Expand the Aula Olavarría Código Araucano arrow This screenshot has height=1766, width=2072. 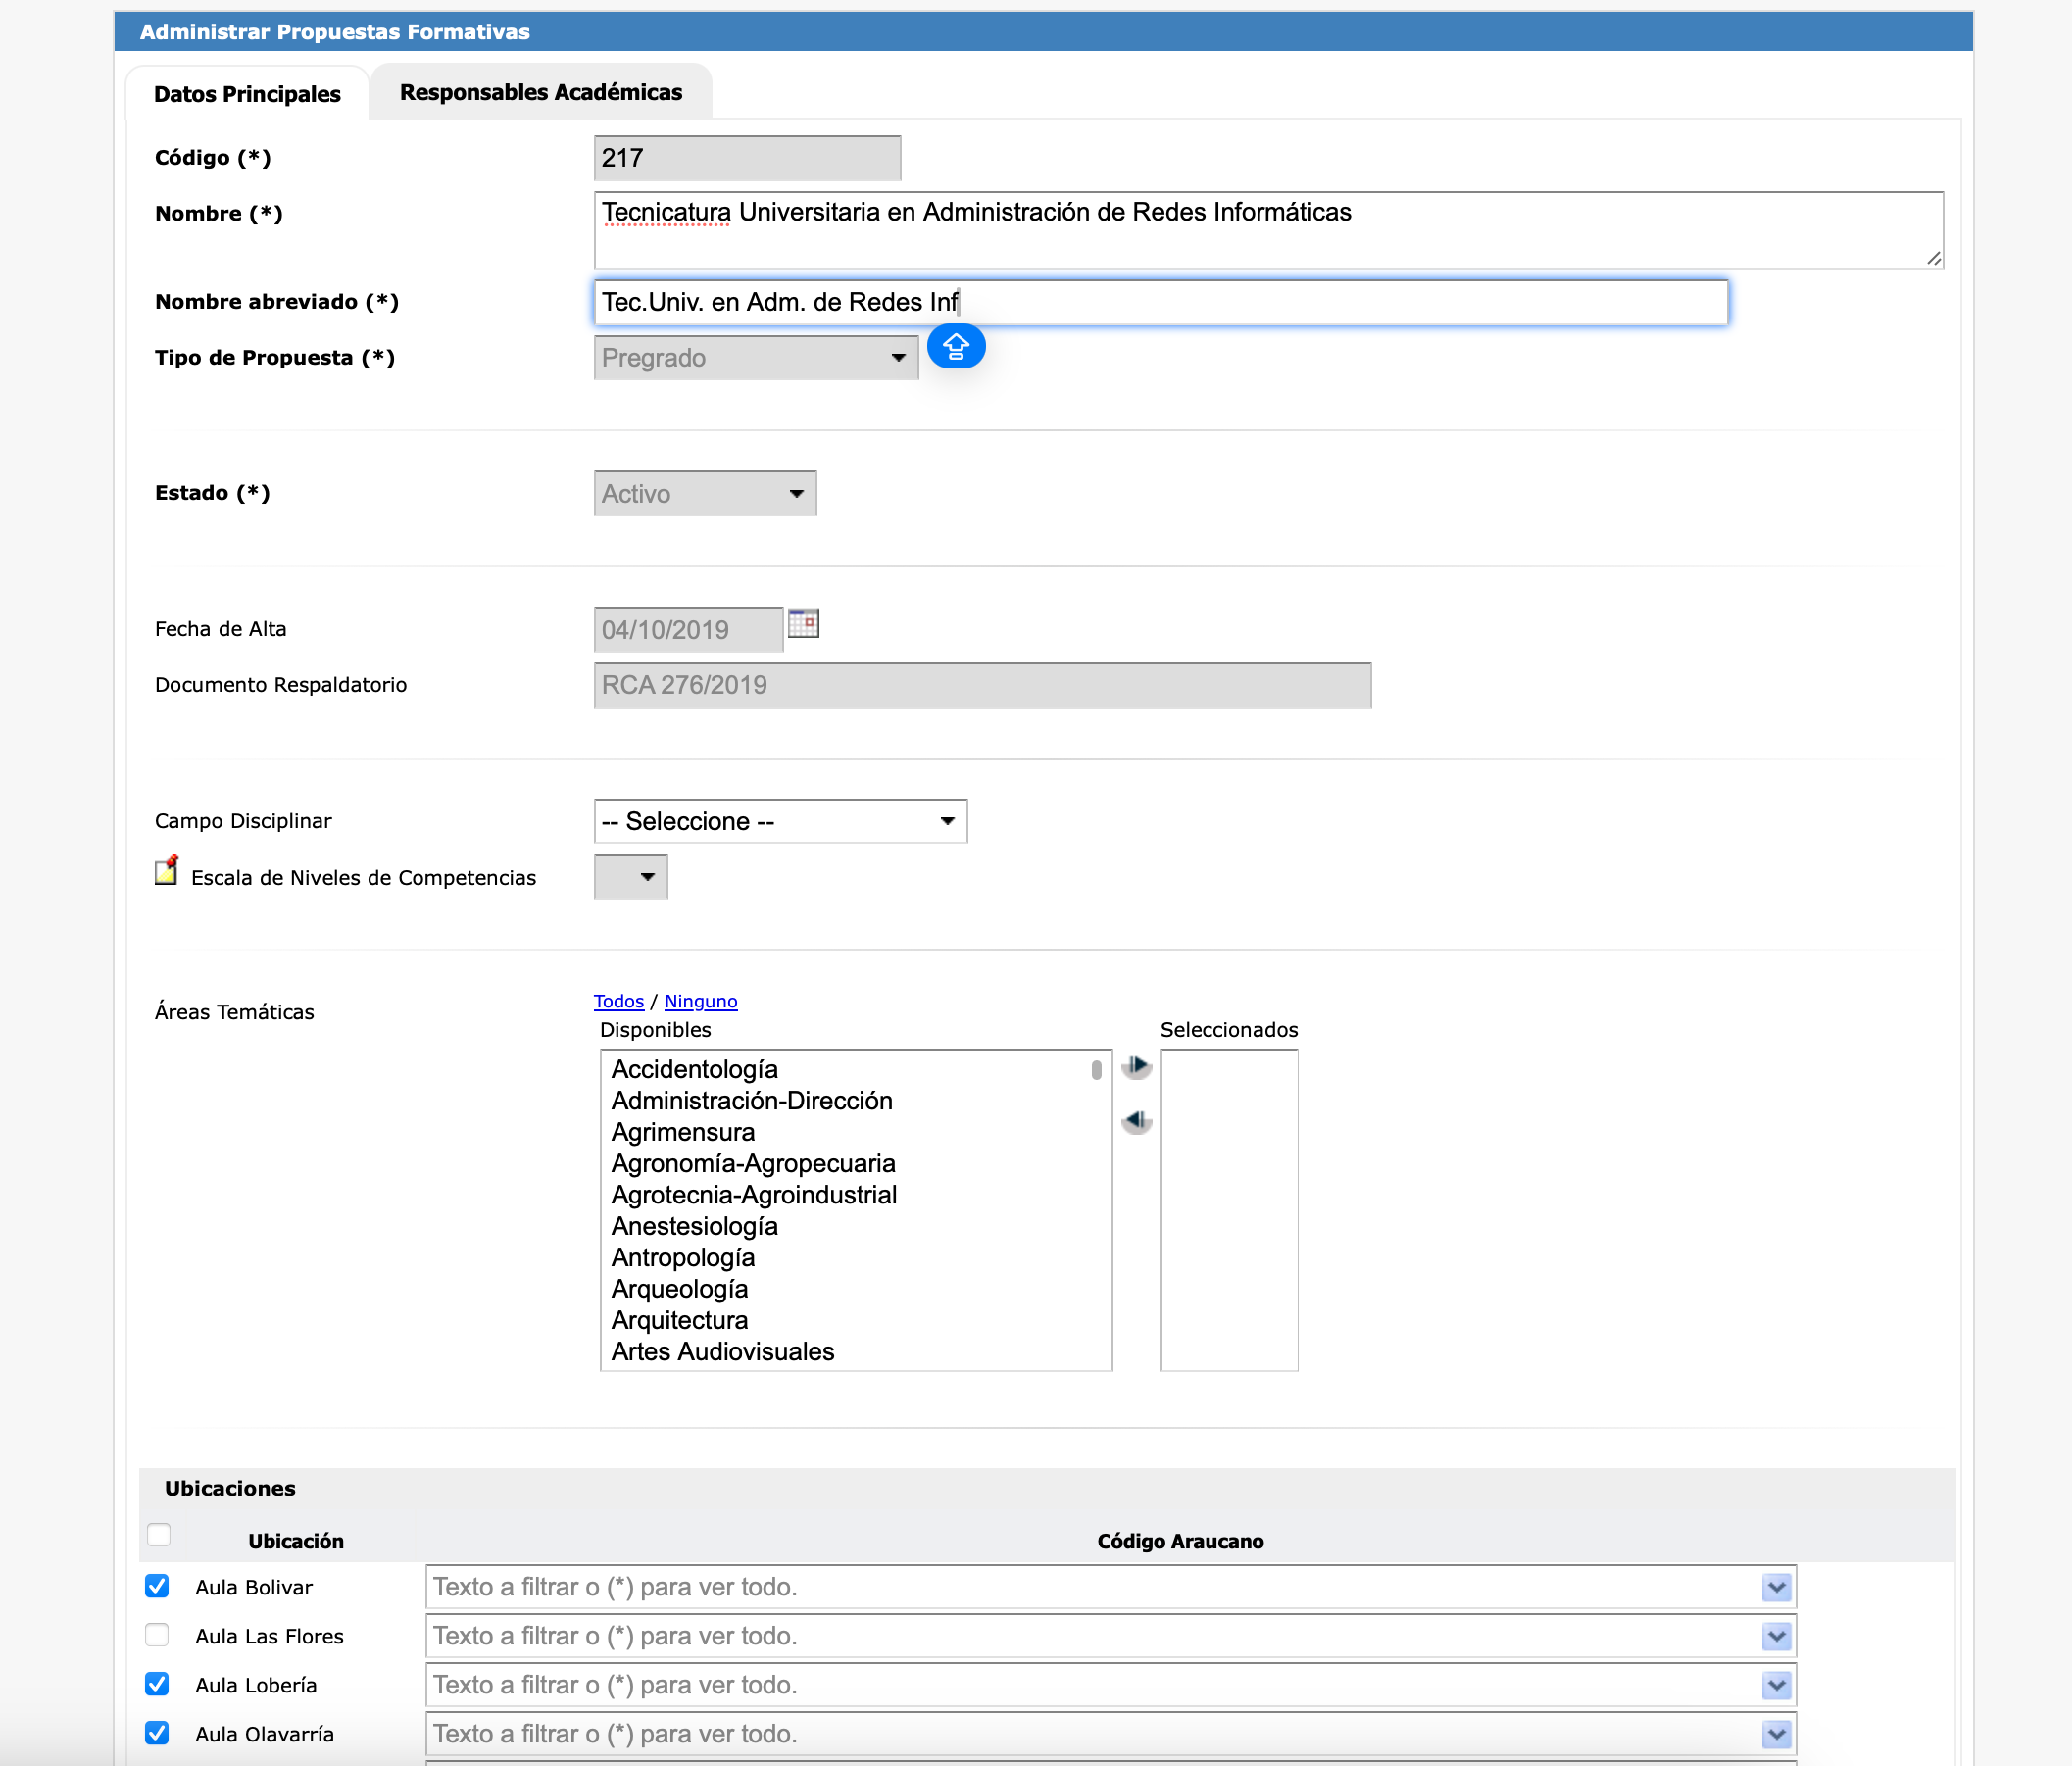1776,1734
